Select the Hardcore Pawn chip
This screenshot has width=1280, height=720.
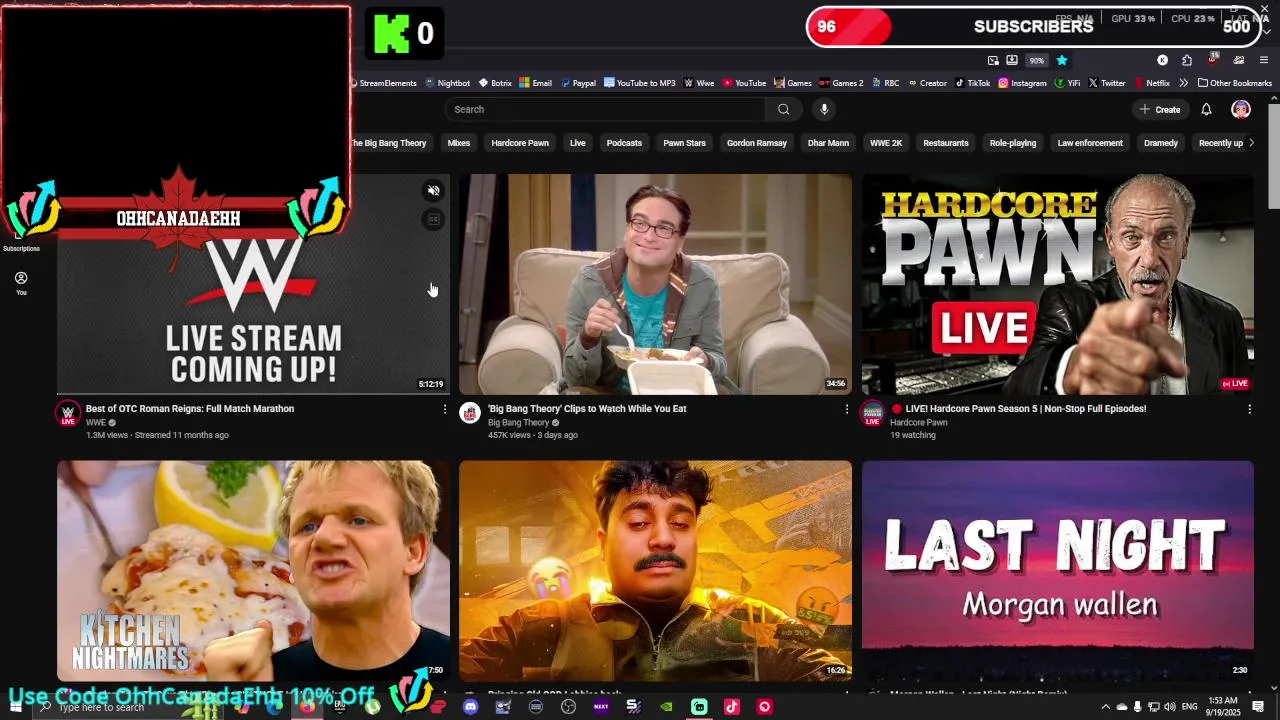(x=520, y=143)
